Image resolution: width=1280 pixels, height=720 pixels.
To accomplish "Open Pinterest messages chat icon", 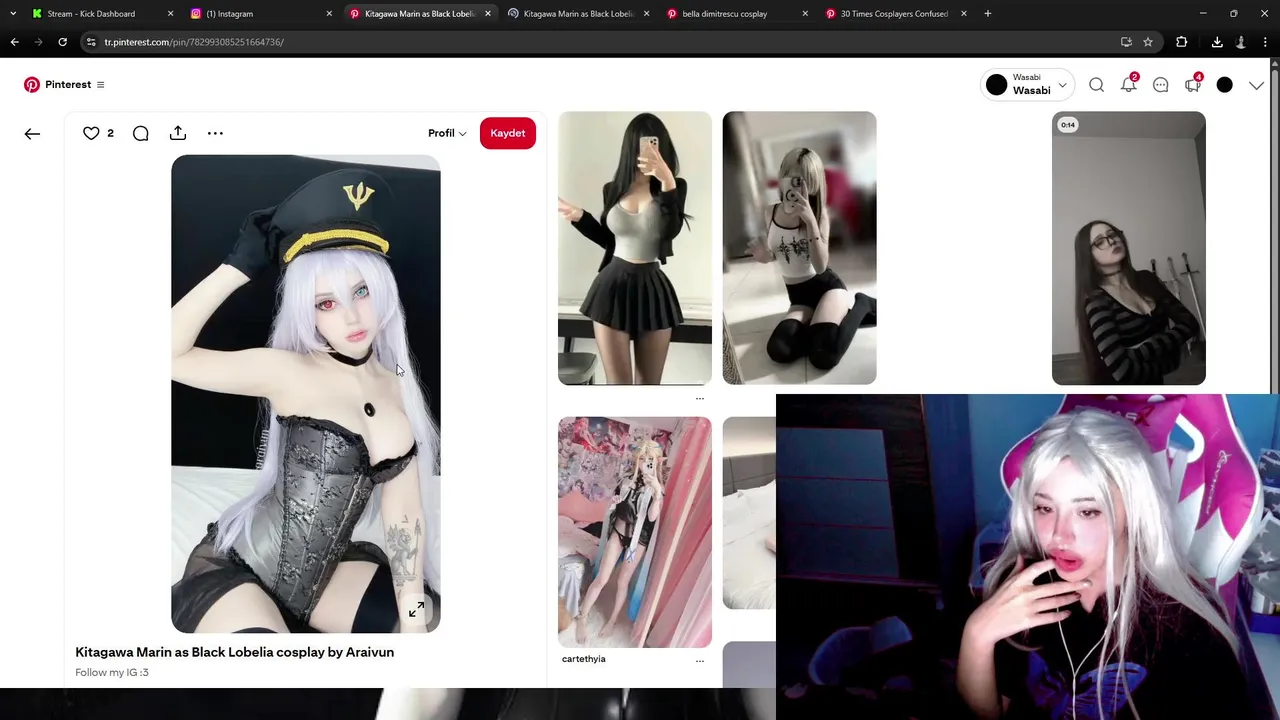I will point(1161,85).
